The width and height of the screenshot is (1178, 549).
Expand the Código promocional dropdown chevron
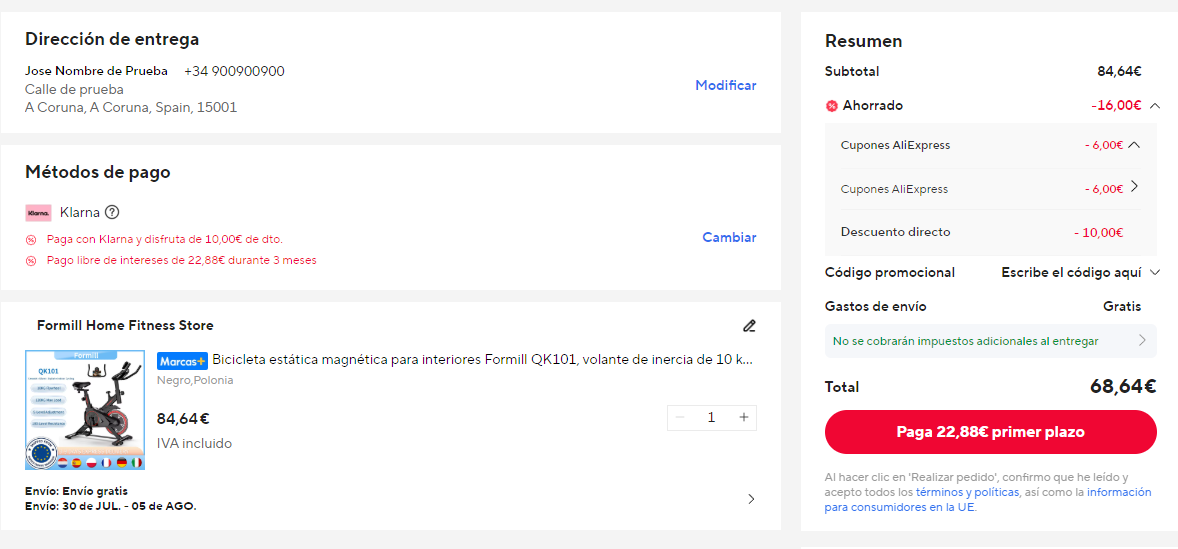1155,273
